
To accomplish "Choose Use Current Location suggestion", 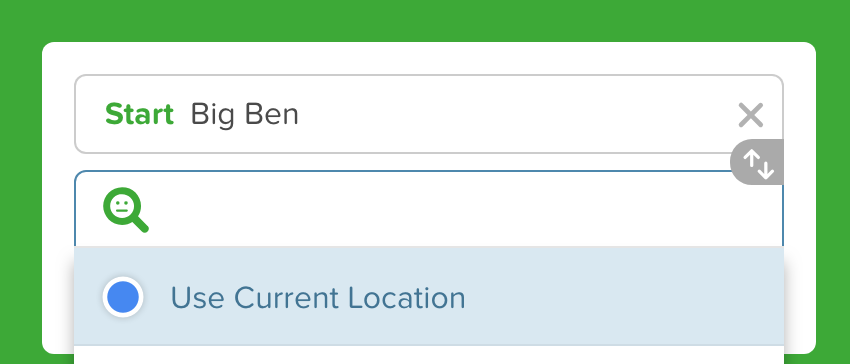I will pos(429,296).
